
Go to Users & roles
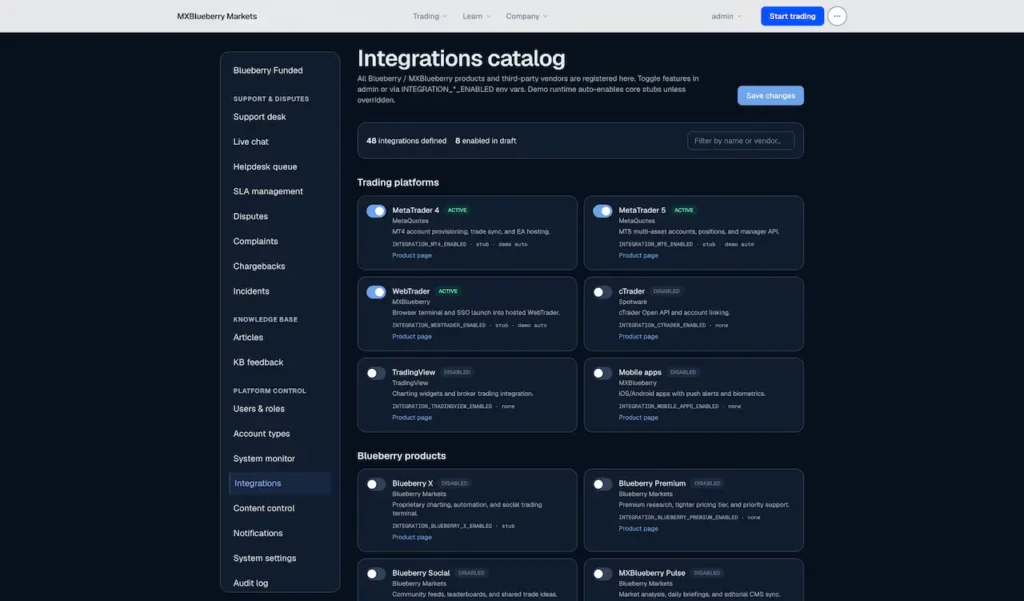coord(259,409)
